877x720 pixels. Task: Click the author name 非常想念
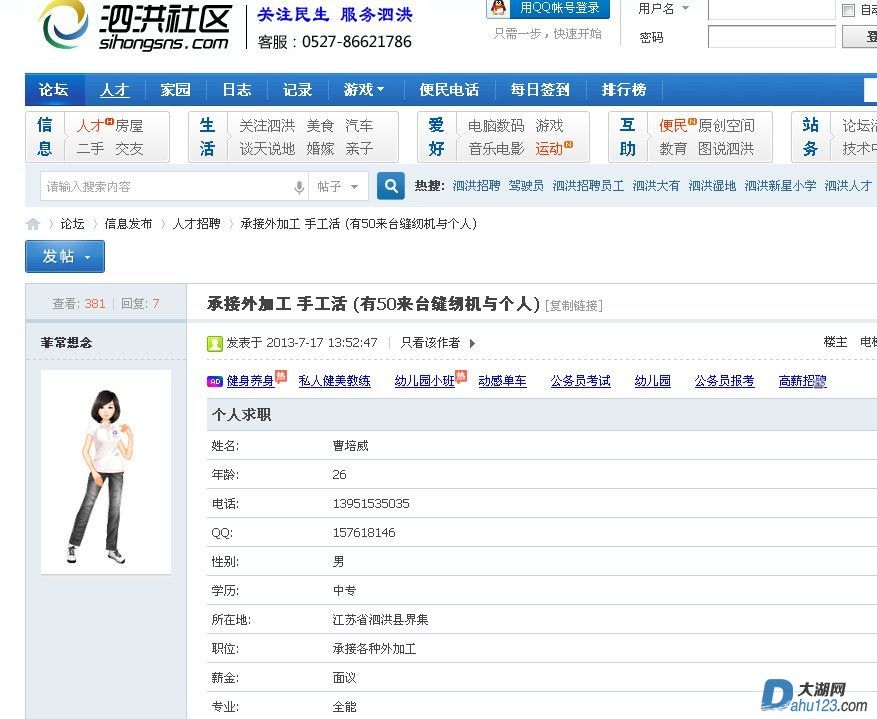(x=67, y=343)
